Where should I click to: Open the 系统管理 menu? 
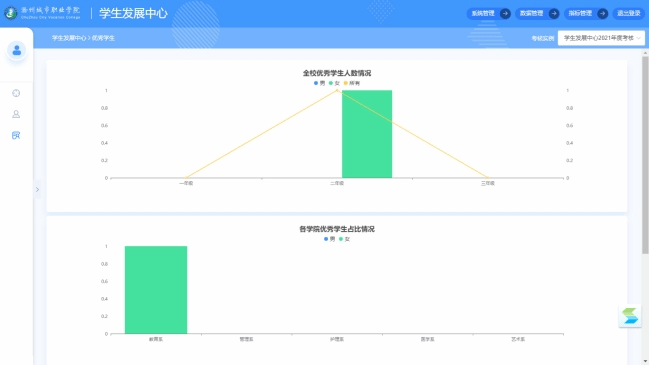point(483,14)
